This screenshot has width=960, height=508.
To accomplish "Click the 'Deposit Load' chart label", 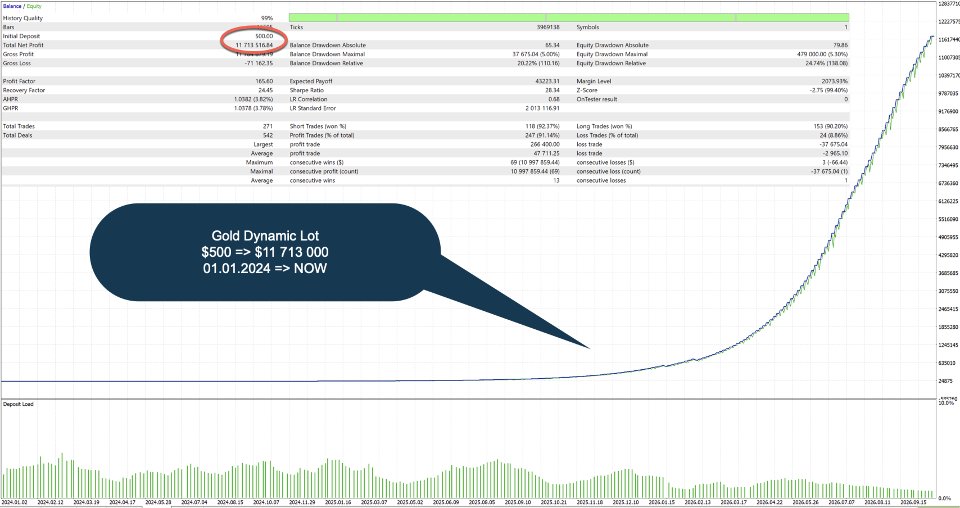I will 18,405.
